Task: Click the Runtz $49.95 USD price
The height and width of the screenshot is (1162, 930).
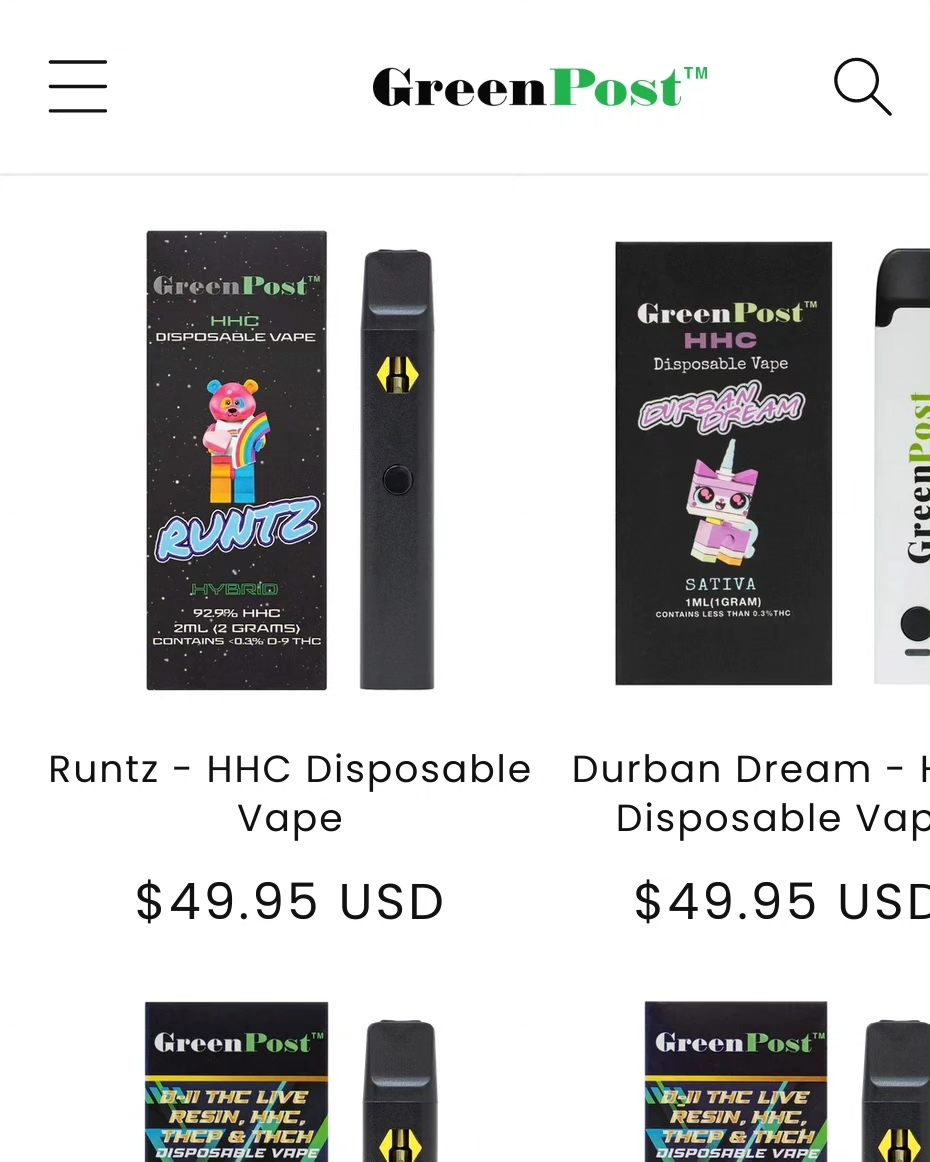Action: coord(290,901)
